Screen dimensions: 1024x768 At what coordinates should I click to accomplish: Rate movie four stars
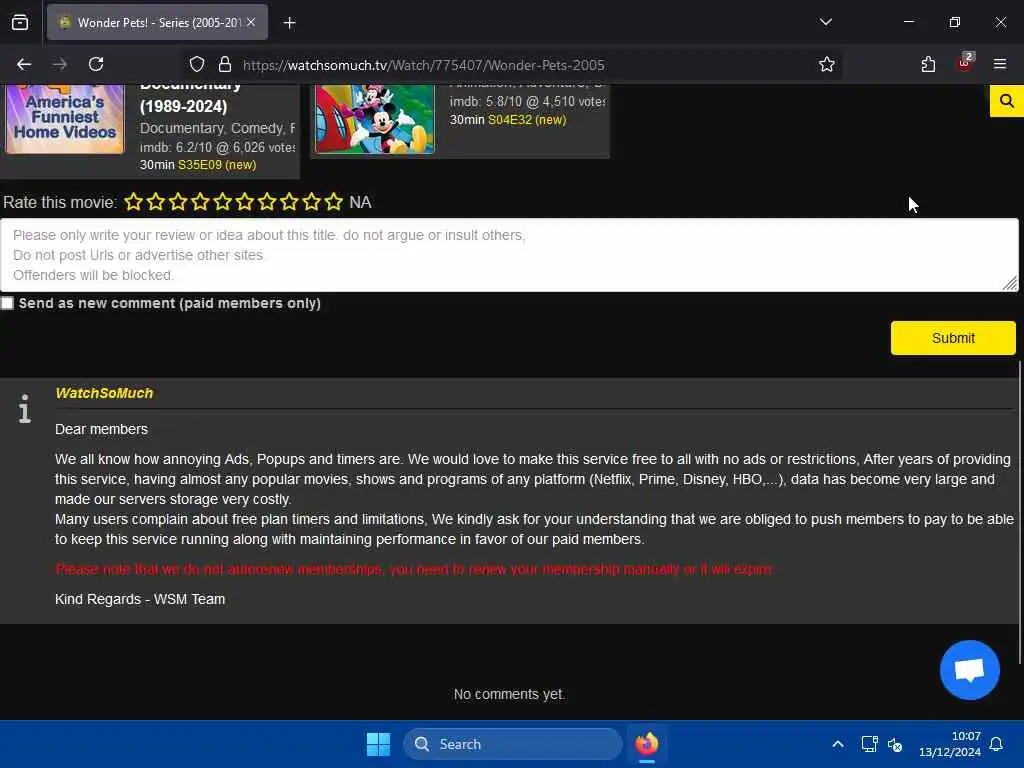200,202
